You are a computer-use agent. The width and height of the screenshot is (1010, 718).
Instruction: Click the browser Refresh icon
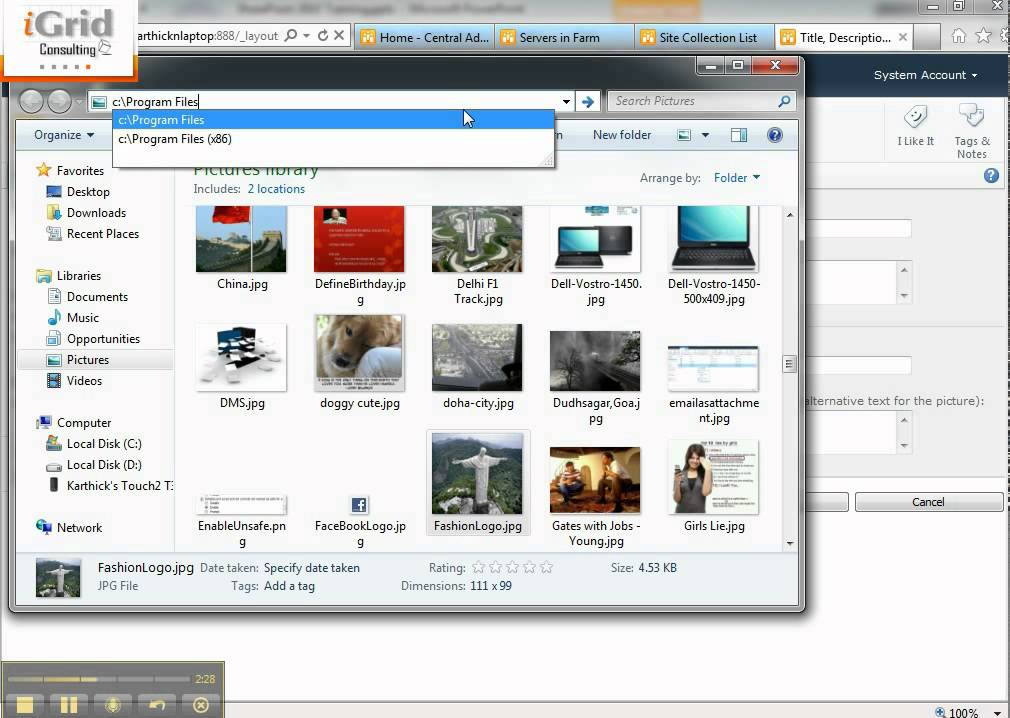(x=323, y=35)
